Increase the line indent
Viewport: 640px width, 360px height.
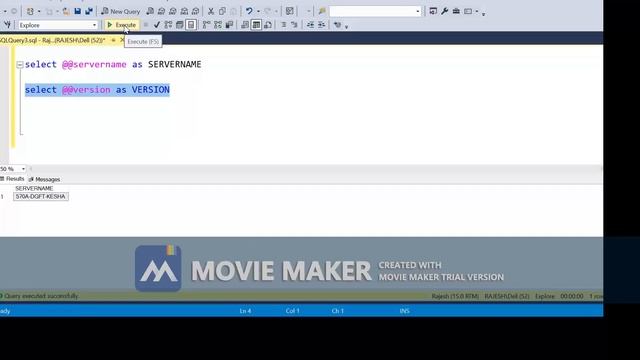click(322, 25)
